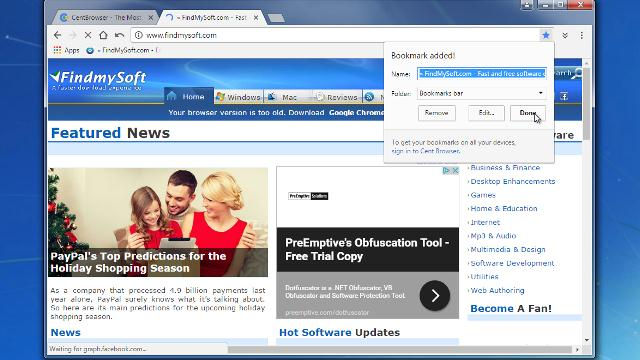Screen dimensions: 640x360
Task: Click the site search magnifier icon
Action: 577,74
